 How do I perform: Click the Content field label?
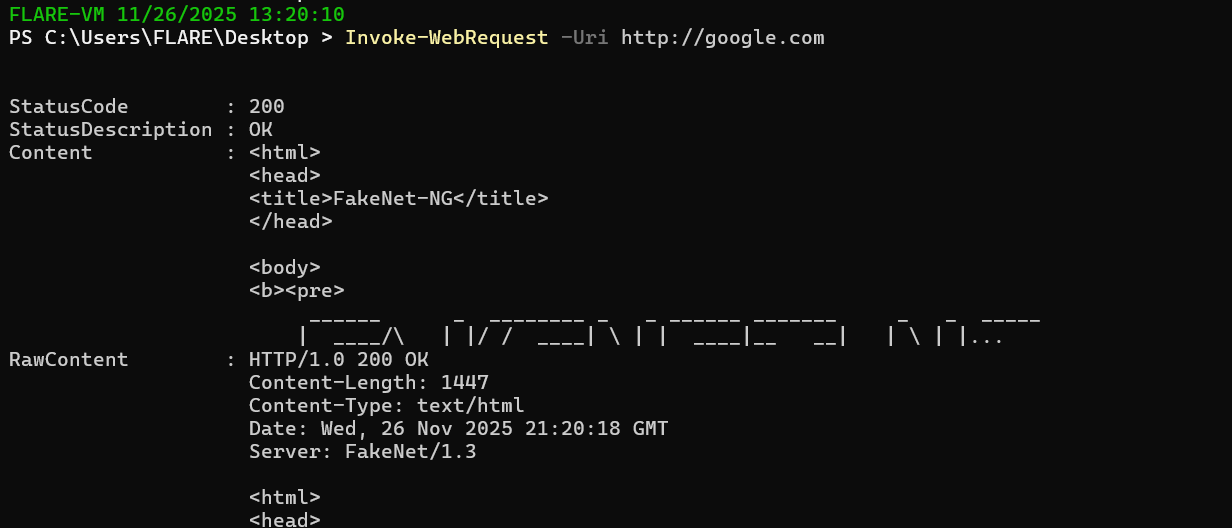tap(51, 152)
